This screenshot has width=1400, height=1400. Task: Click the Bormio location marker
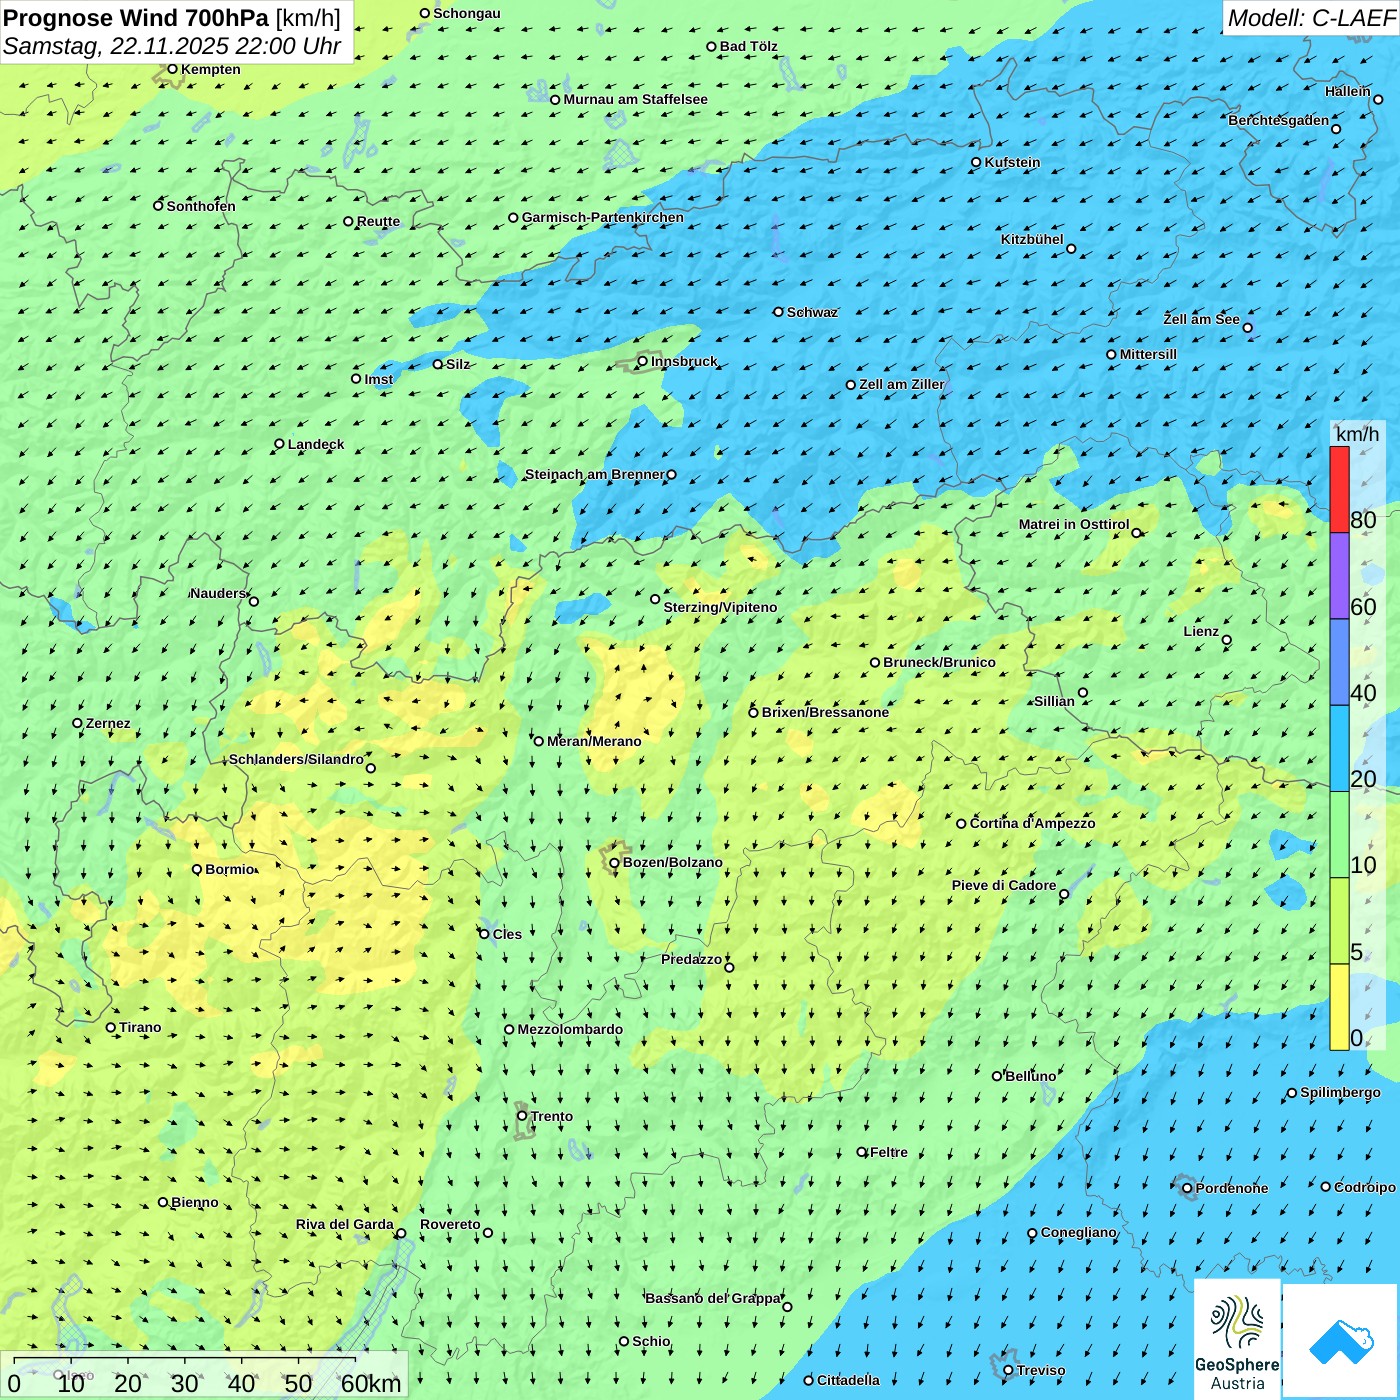(197, 869)
